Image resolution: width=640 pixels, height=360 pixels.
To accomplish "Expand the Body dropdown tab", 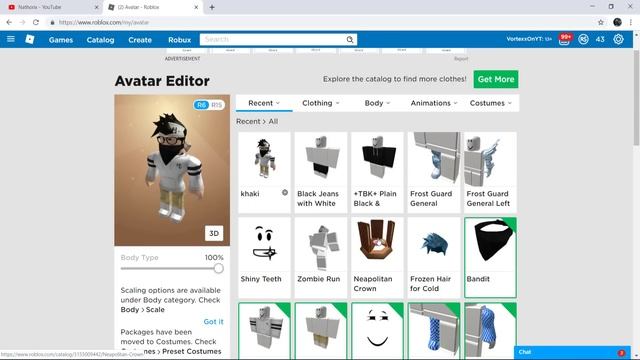I will tap(377, 103).
